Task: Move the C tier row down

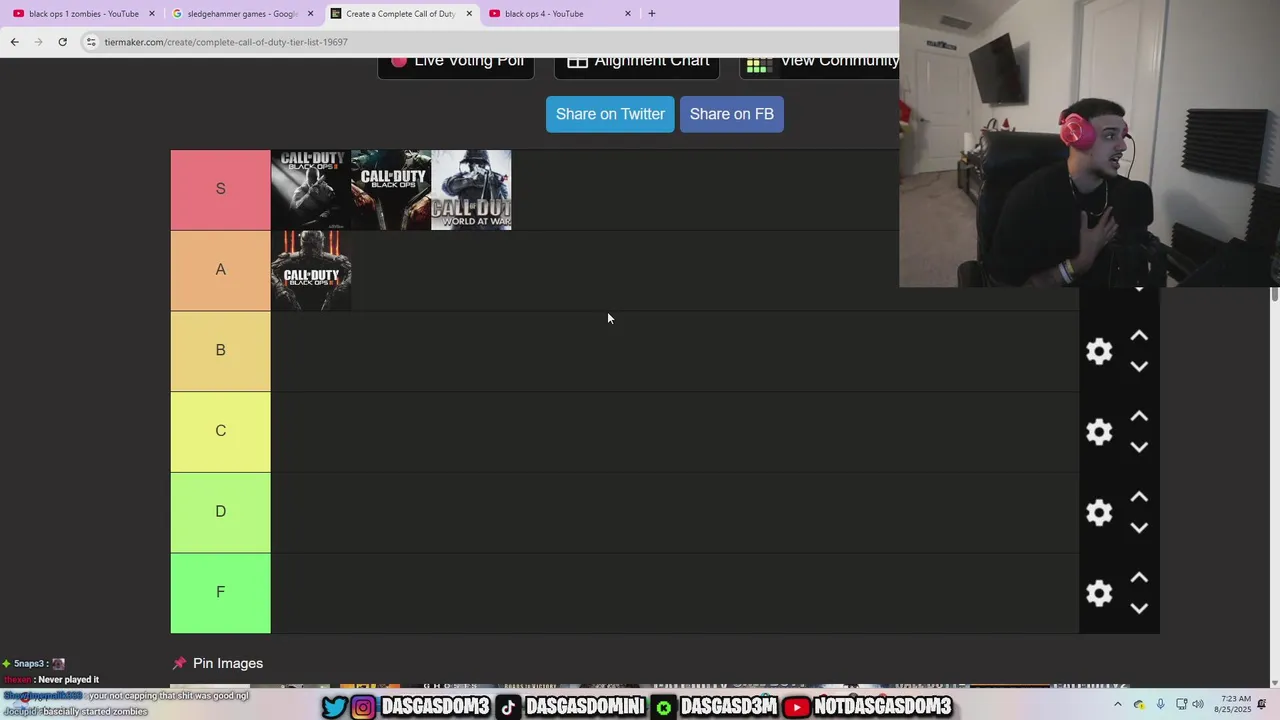Action: (x=1139, y=447)
